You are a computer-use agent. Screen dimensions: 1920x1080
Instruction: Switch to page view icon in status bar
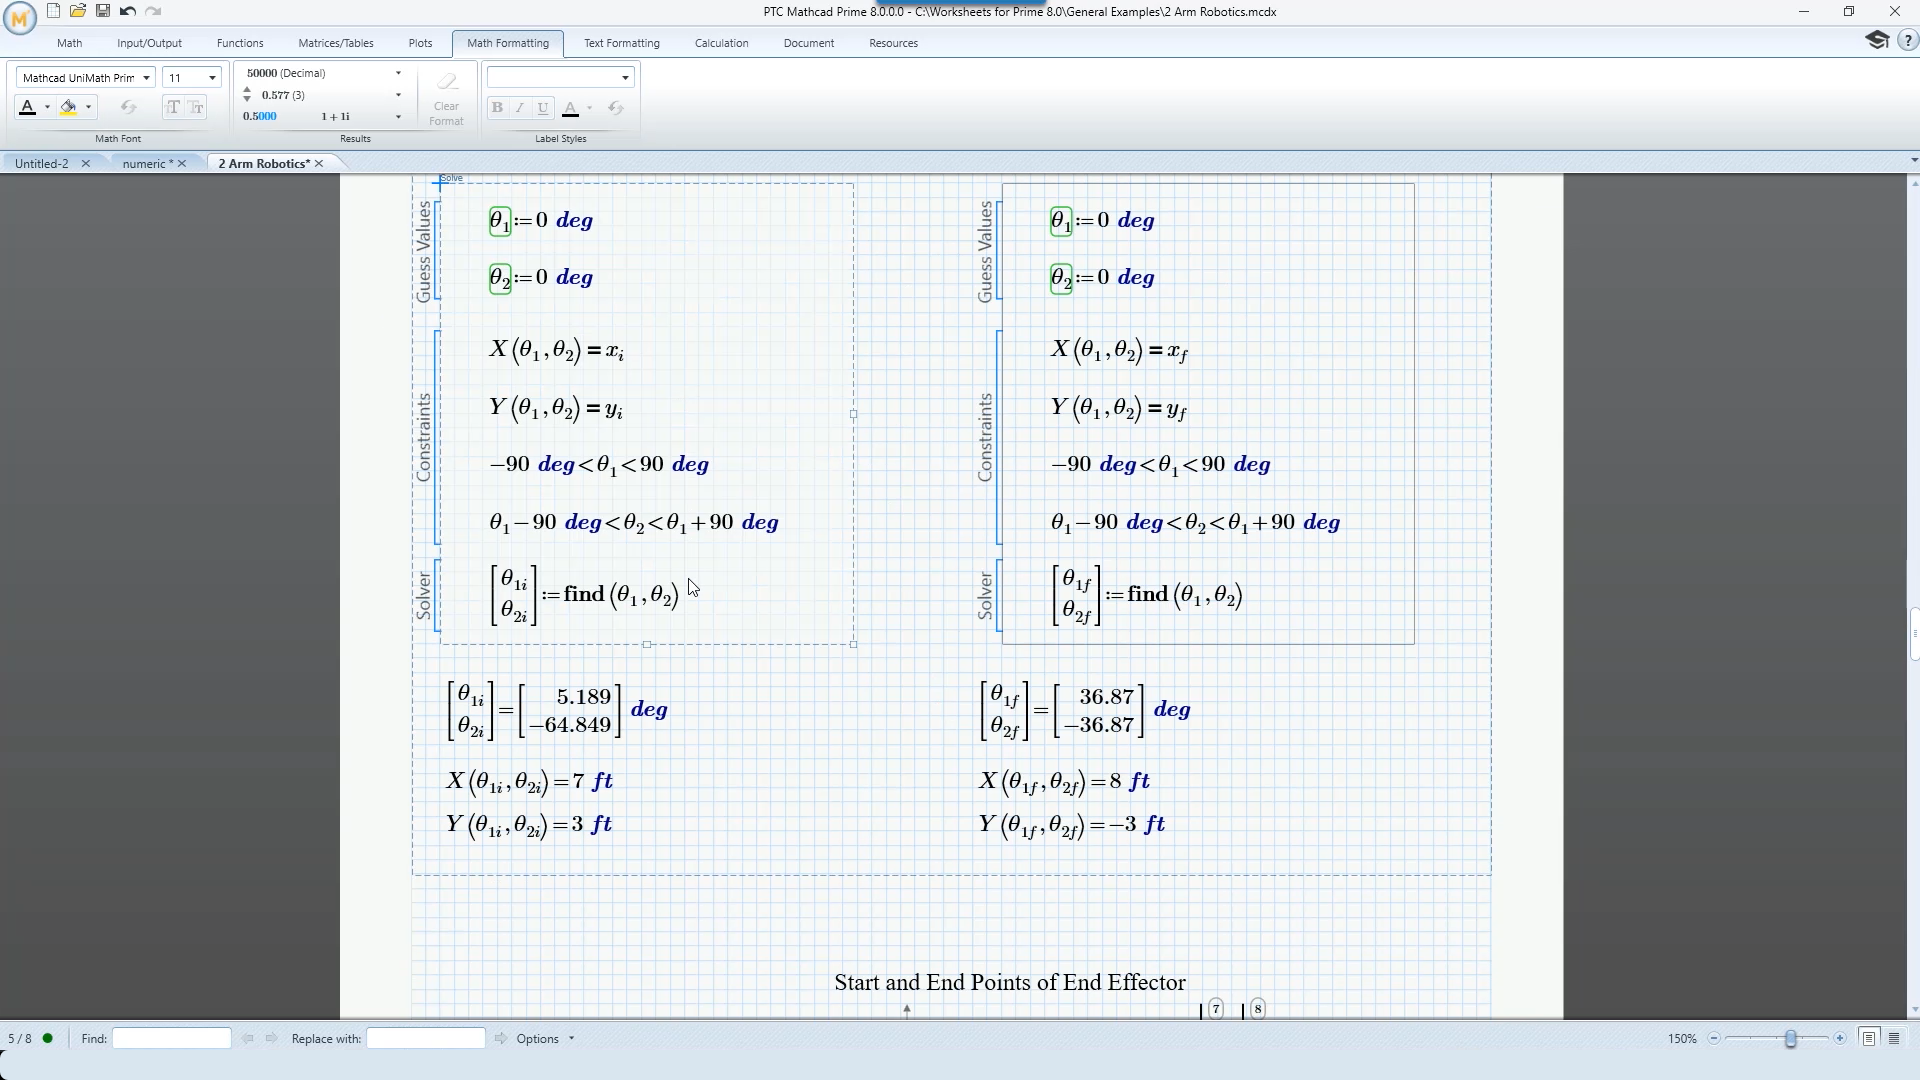click(1869, 1038)
